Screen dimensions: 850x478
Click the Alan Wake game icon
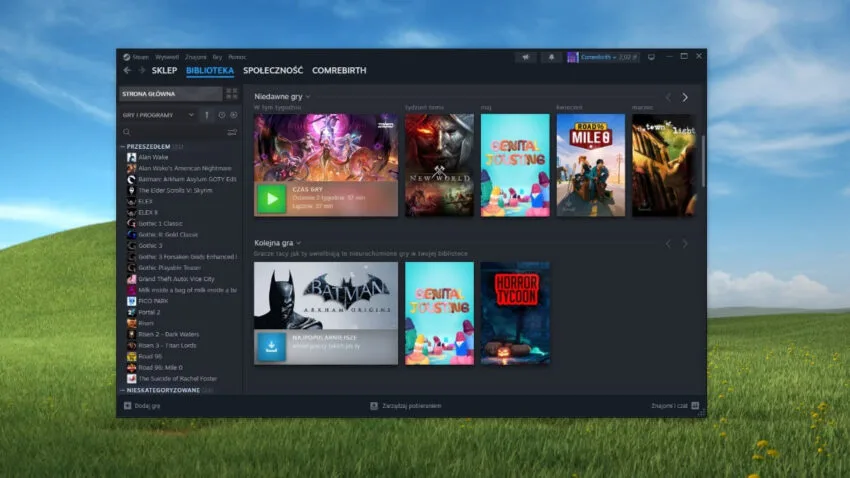(131, 157)
